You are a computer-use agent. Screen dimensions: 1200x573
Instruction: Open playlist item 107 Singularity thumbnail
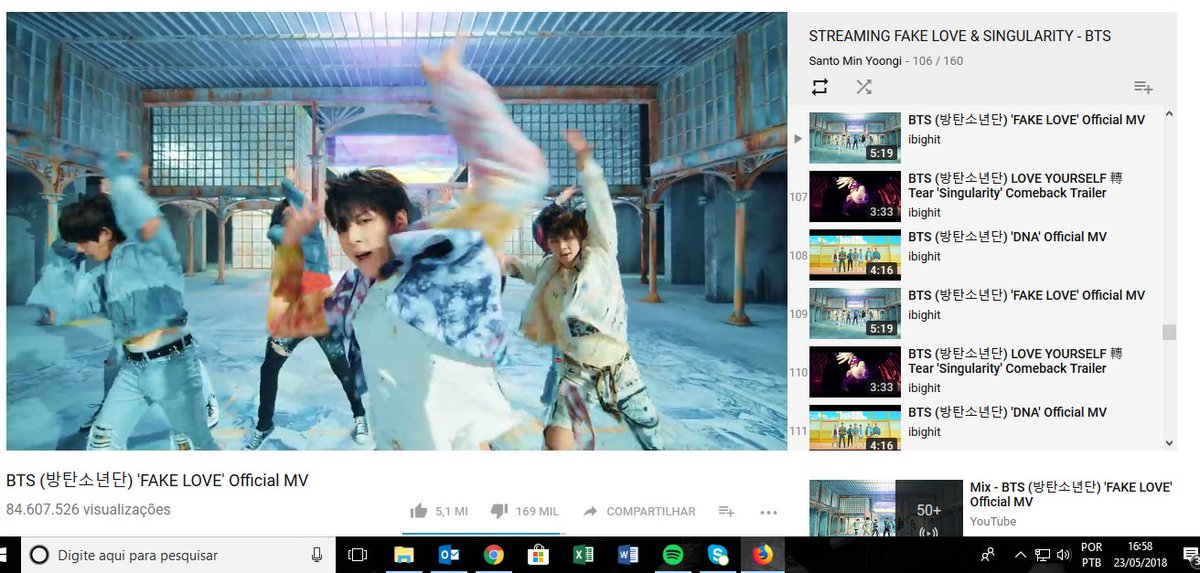pos(855,196)
